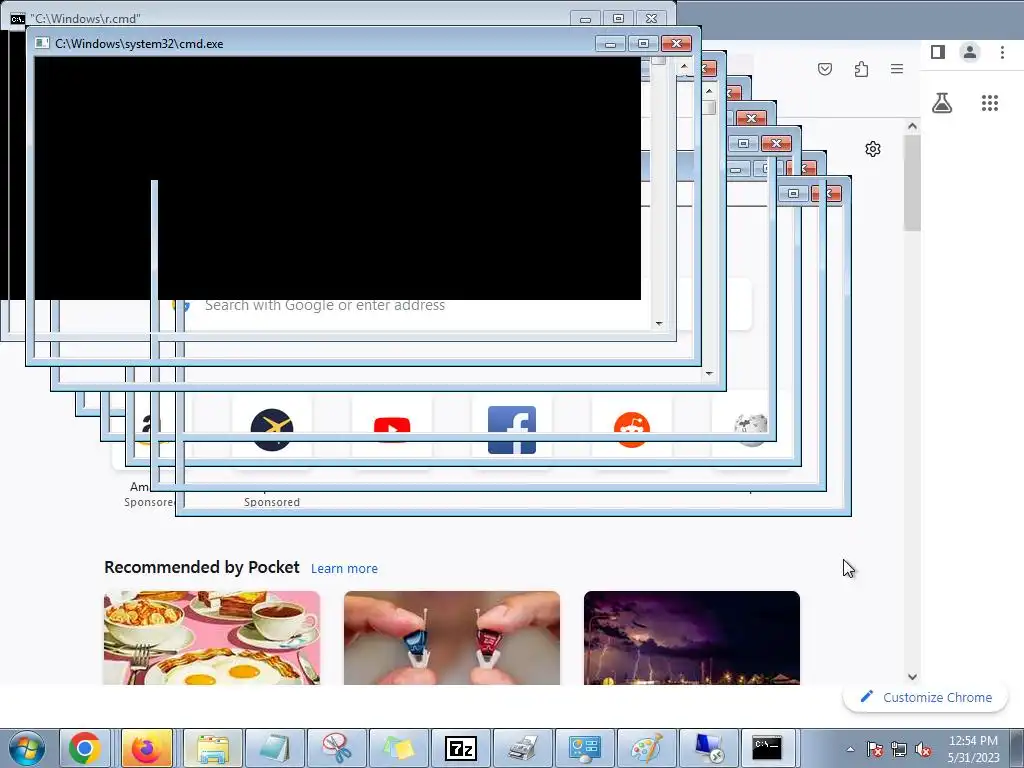The width and height of the screenshot is (1024, 768).
Task: Open the printer fax taskbar icon
Action: coord(522,748)
